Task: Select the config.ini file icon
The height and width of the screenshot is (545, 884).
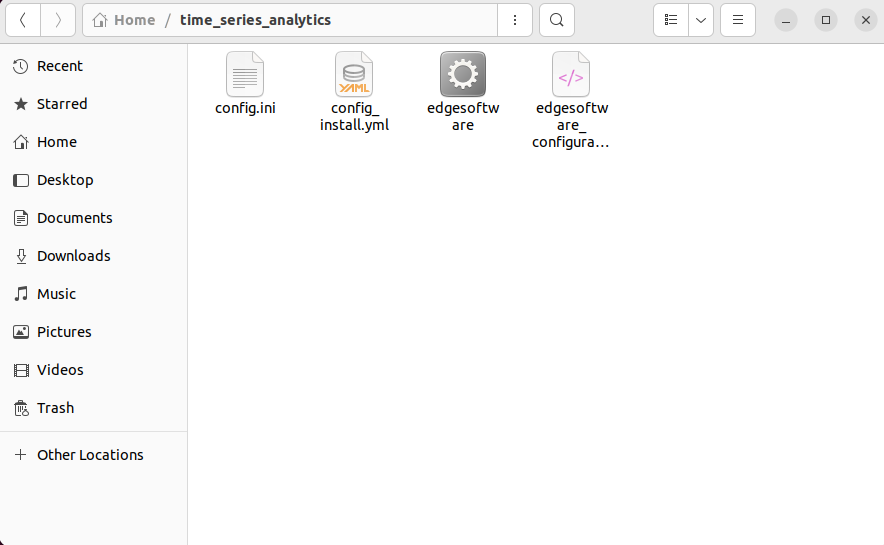Action: tap(245, 74)
